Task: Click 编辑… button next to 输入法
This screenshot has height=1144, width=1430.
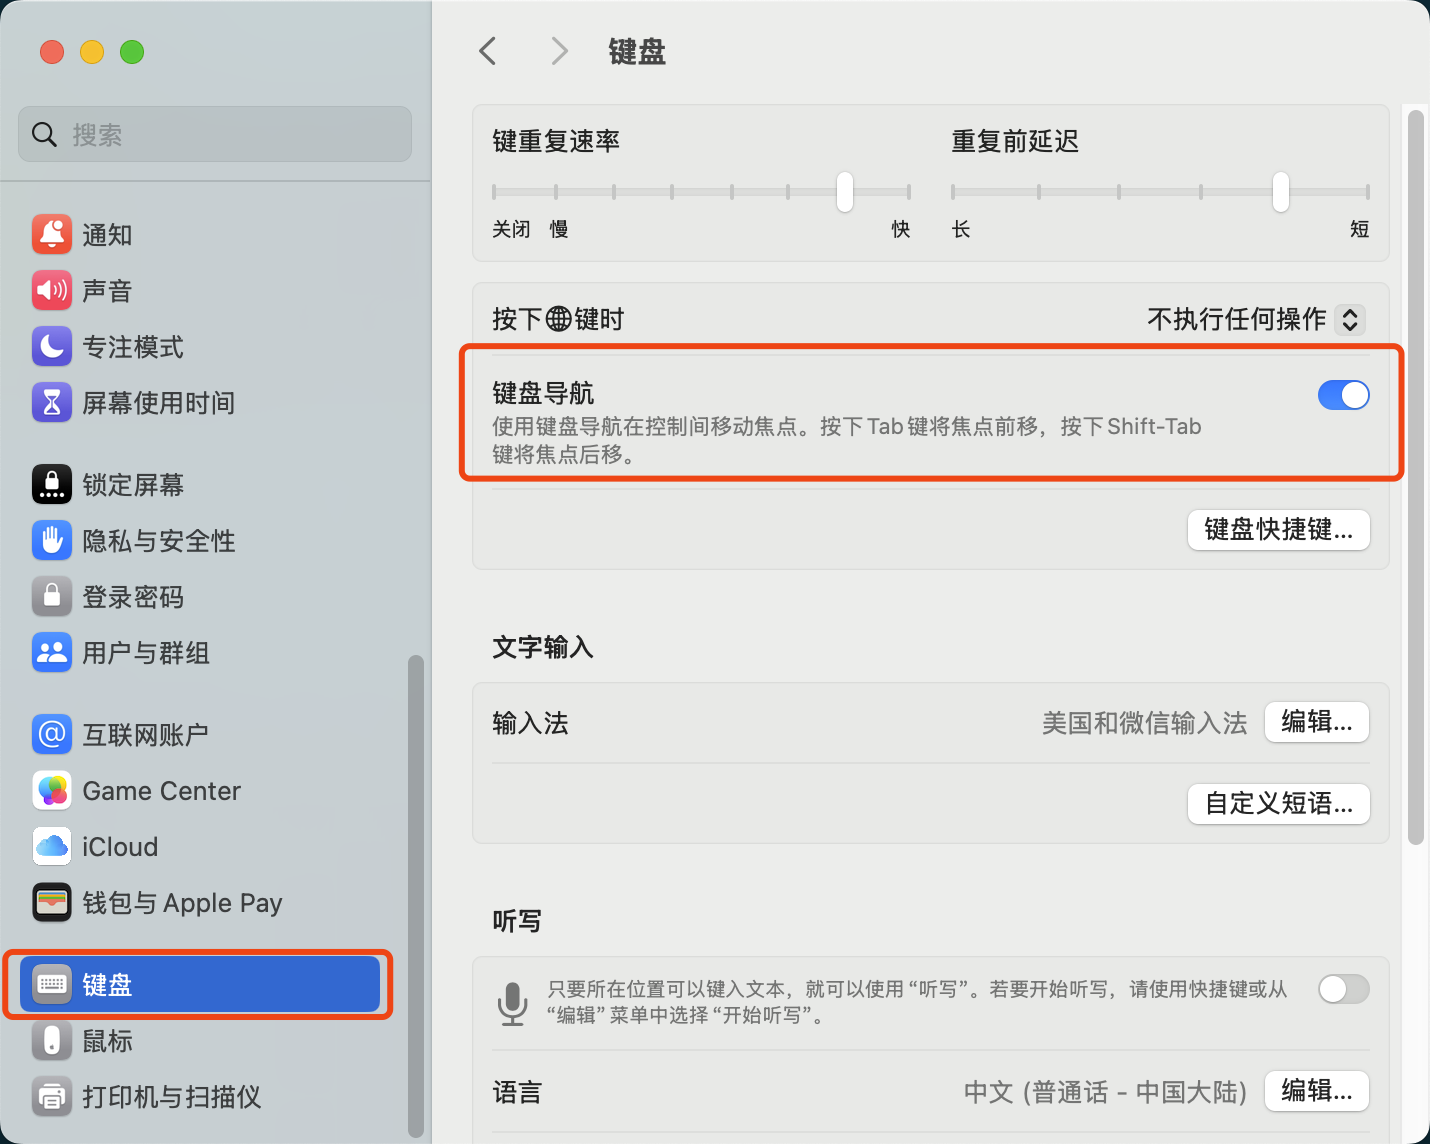Action: [1316, 722]
